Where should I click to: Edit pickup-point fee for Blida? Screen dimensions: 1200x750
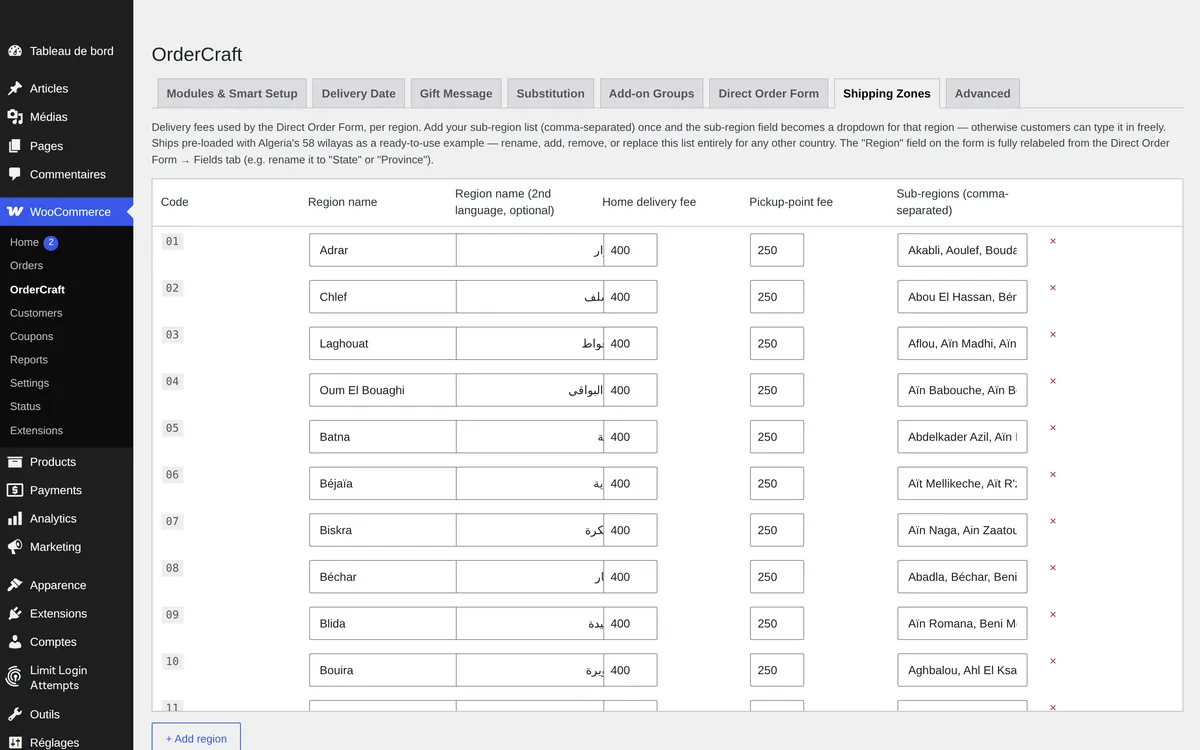[x=777, y=623]
